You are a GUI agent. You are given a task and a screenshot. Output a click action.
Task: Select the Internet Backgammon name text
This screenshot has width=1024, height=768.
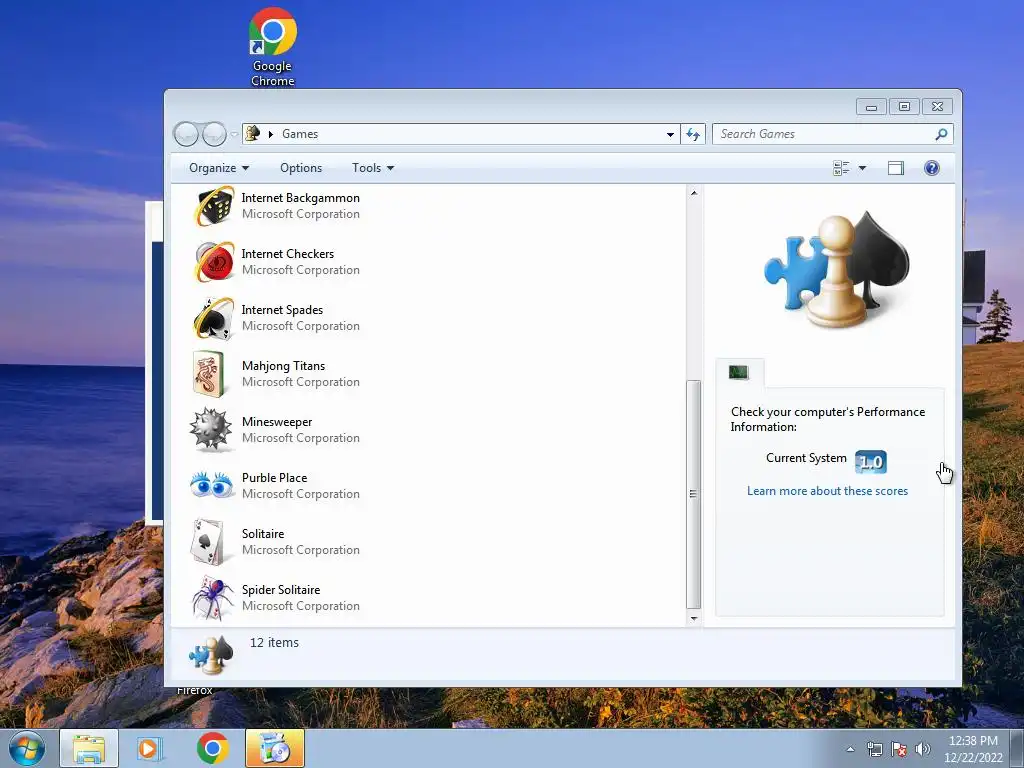pyautogui.click(x=300, y=198)
